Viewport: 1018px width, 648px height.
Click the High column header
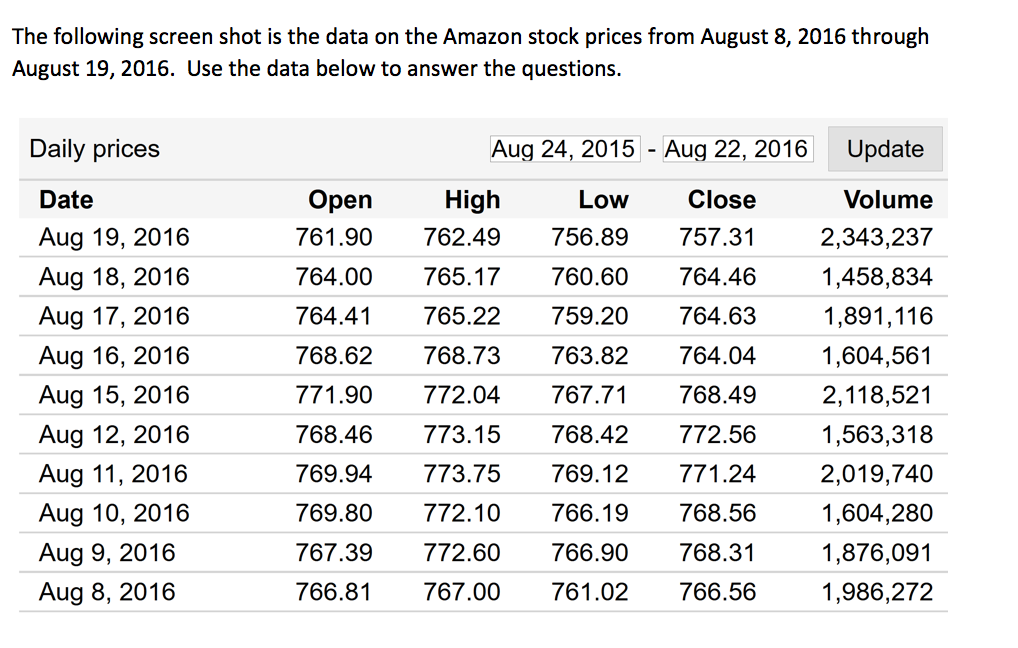pos(472,199)
